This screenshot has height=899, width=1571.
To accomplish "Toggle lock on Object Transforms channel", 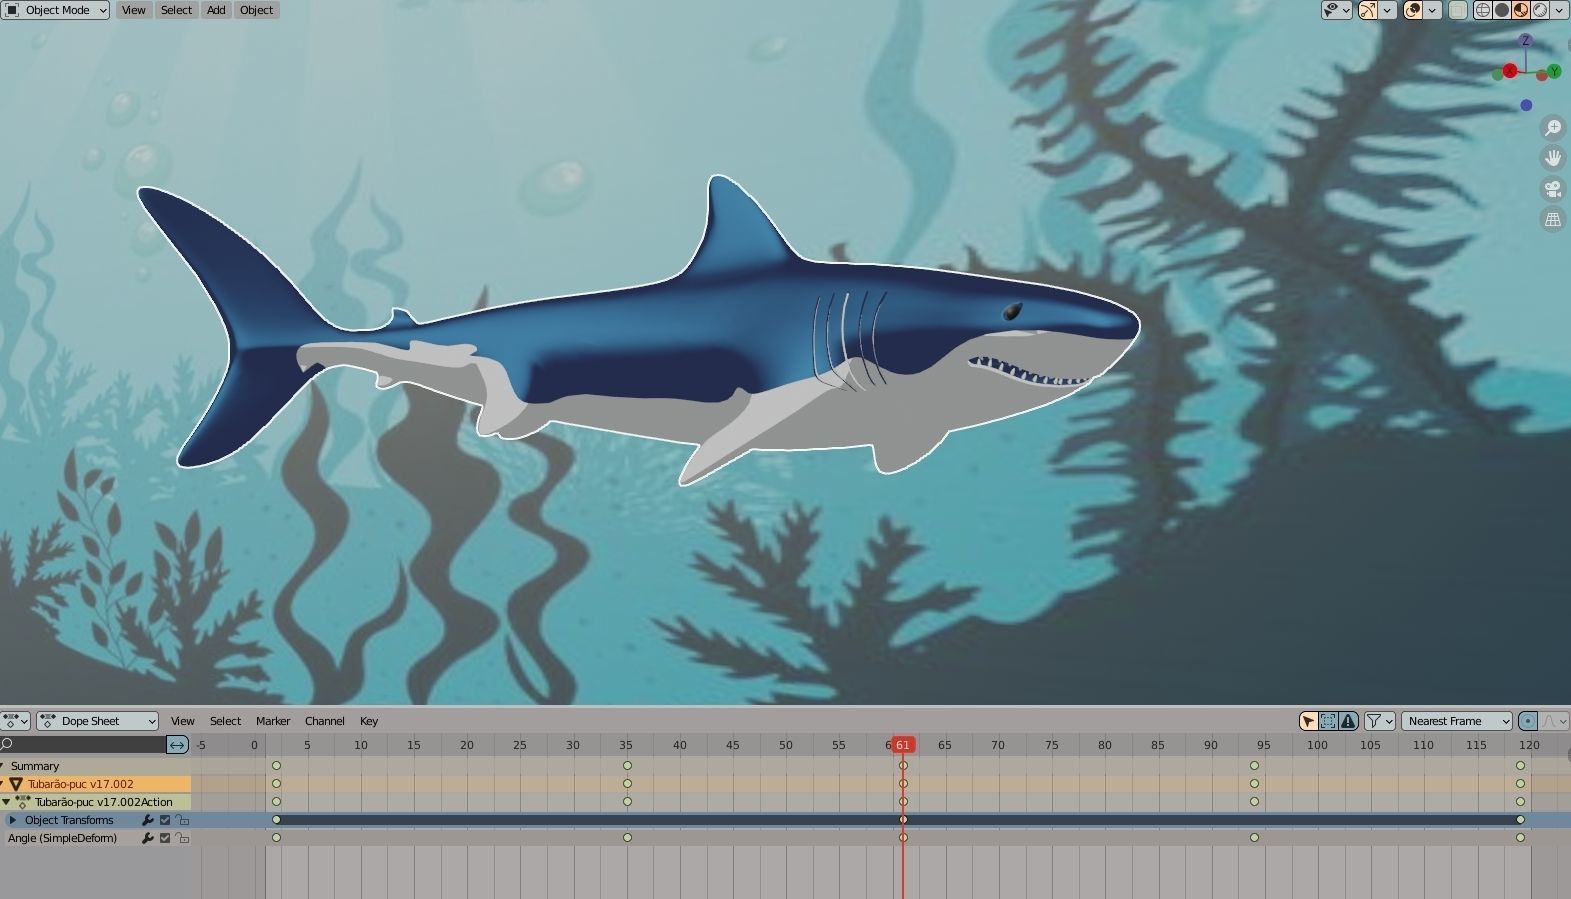I will click(182, 820).
